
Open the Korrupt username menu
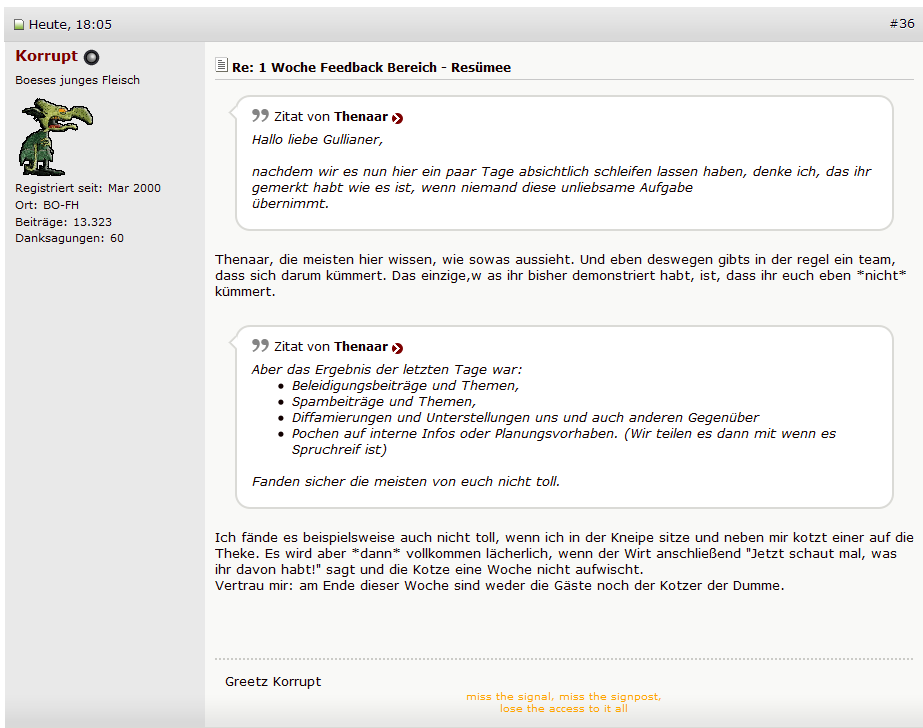coord(46,56)
